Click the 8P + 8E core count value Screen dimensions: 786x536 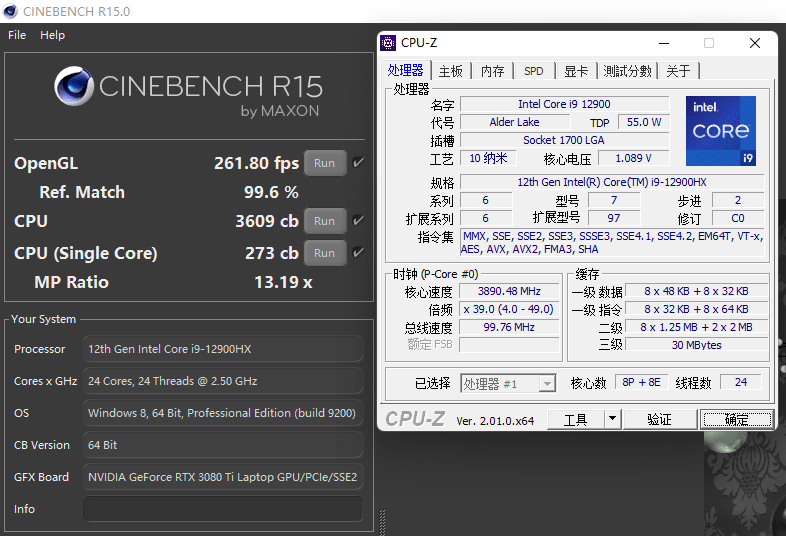[642, 382]
